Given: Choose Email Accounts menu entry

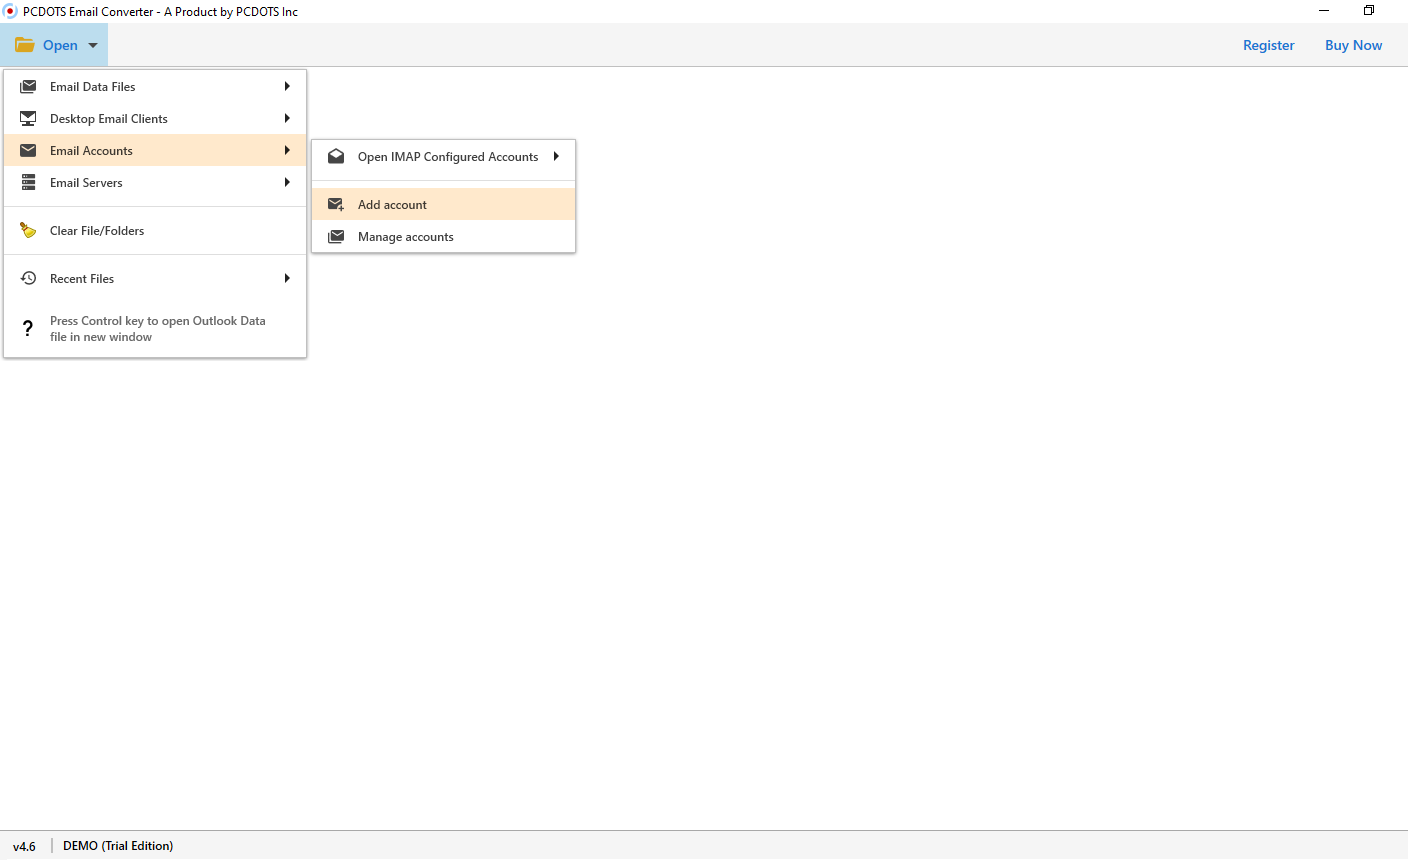Looking at the screenshot, I should [x=155, y=151].
